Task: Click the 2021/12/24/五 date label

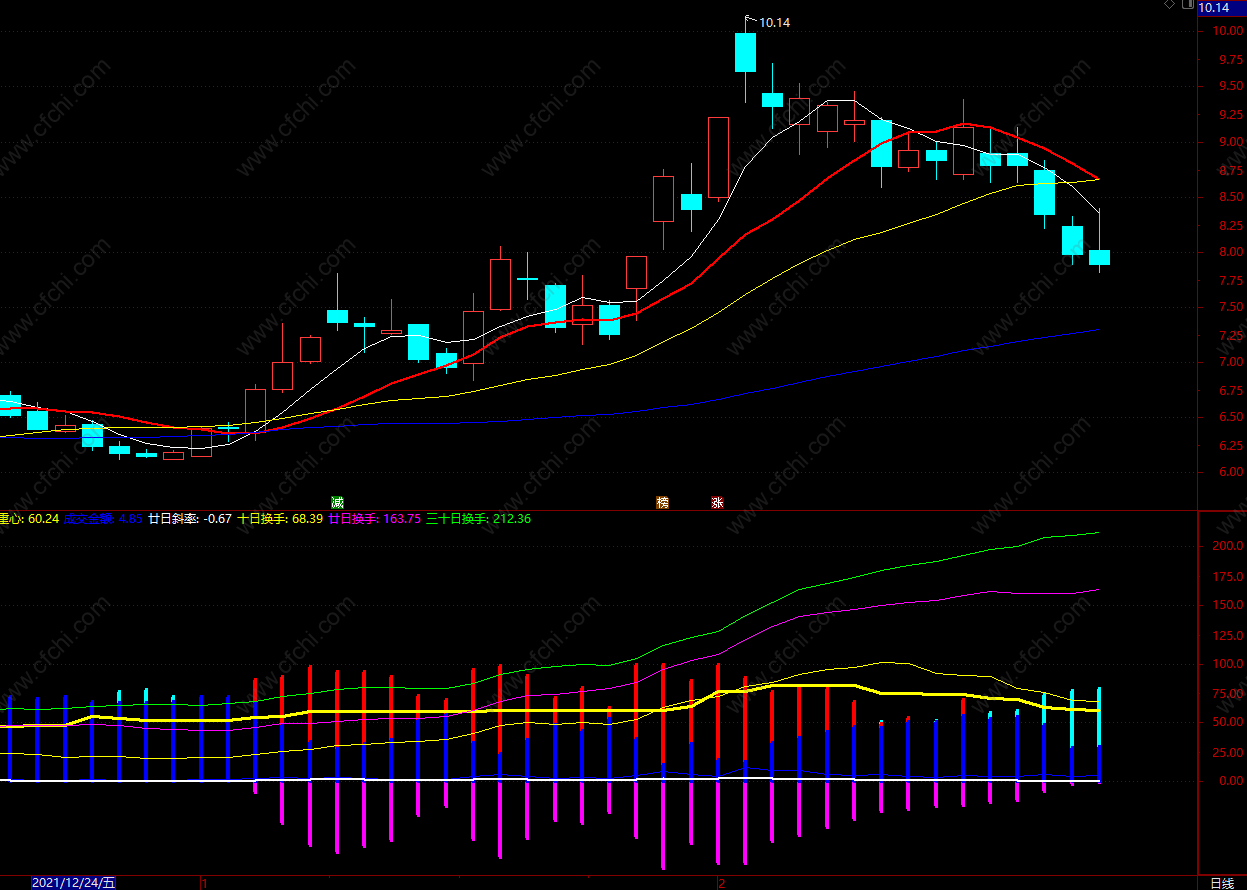Action: click(x=73, y=883)
